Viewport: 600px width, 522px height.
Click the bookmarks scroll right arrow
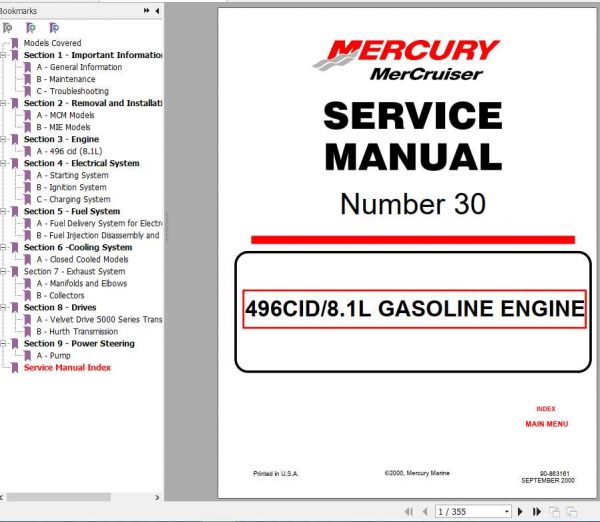coord(157,498)
